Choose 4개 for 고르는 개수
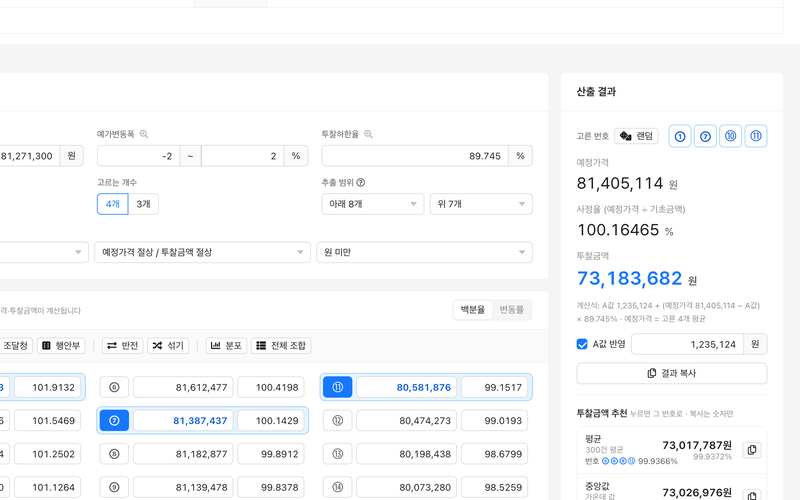The image size is (800, 500). 113,204
